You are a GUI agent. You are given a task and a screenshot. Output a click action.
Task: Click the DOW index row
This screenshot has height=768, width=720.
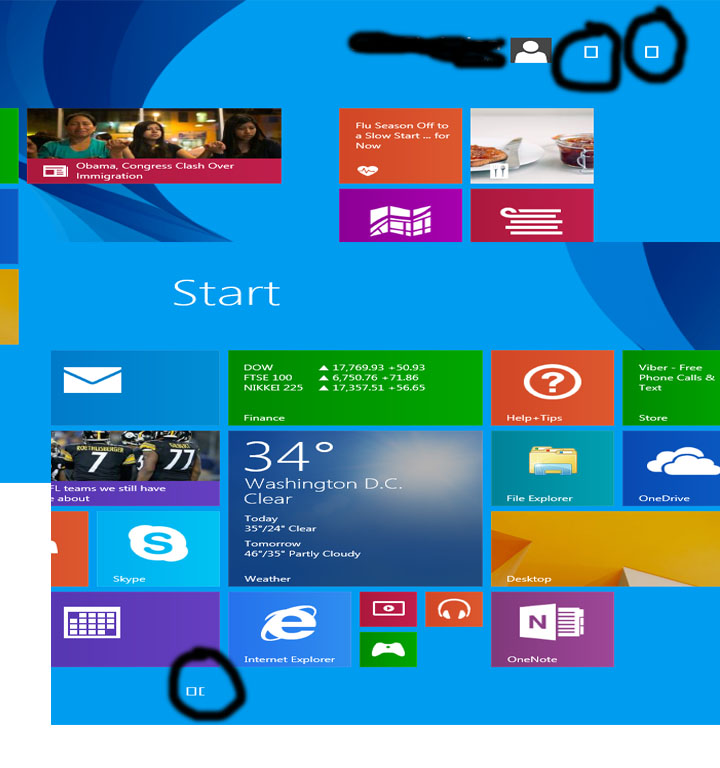[x=335, y=367]
